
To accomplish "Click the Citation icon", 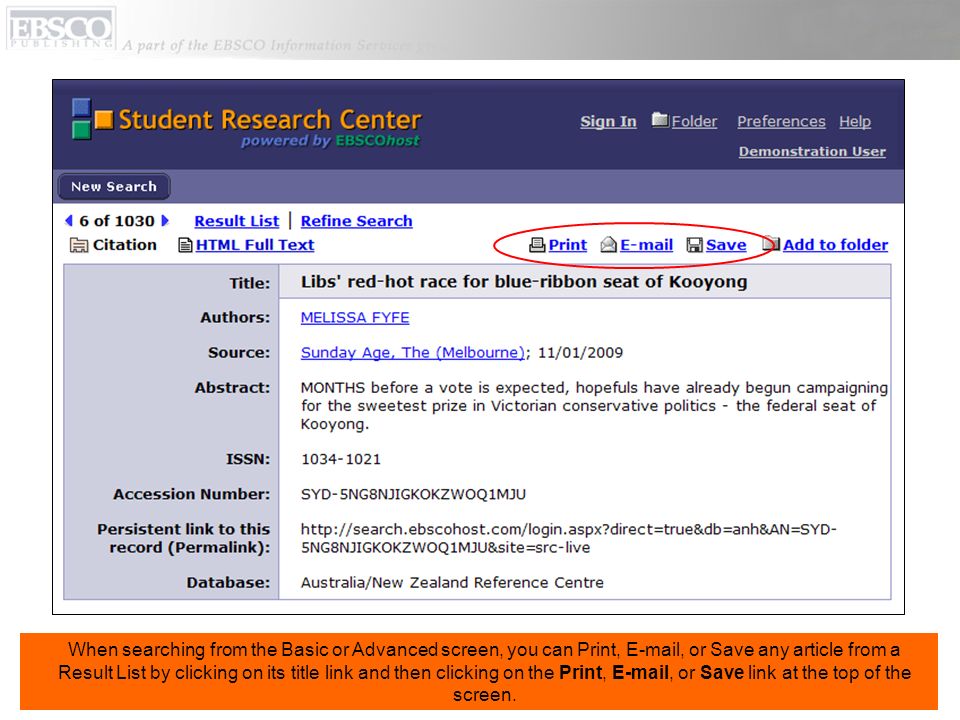I will point(79,246).
